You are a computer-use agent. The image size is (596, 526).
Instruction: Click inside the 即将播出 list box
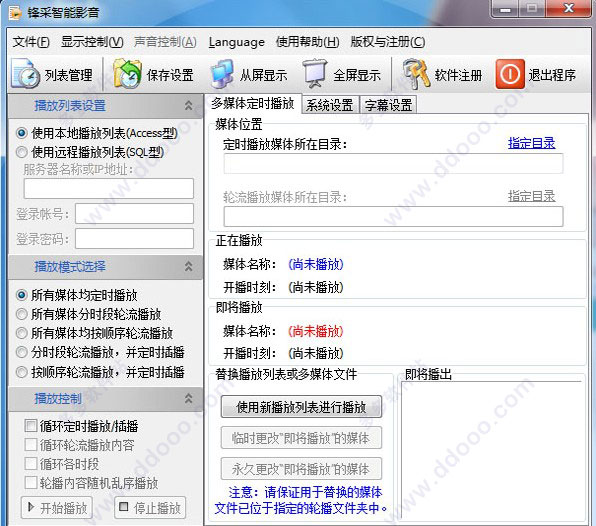[x=492, y=450]
